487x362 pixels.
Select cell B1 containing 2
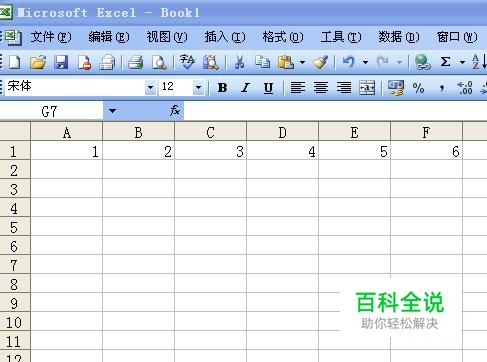pos(139,151)
